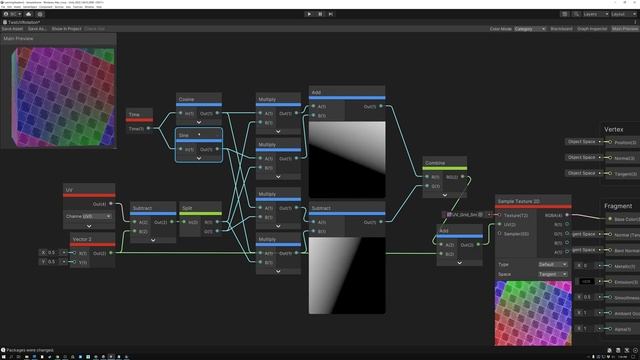The image size is (640, 360).
Task: Click the first status bar icon at the bottom right
Action: point(609,350)
